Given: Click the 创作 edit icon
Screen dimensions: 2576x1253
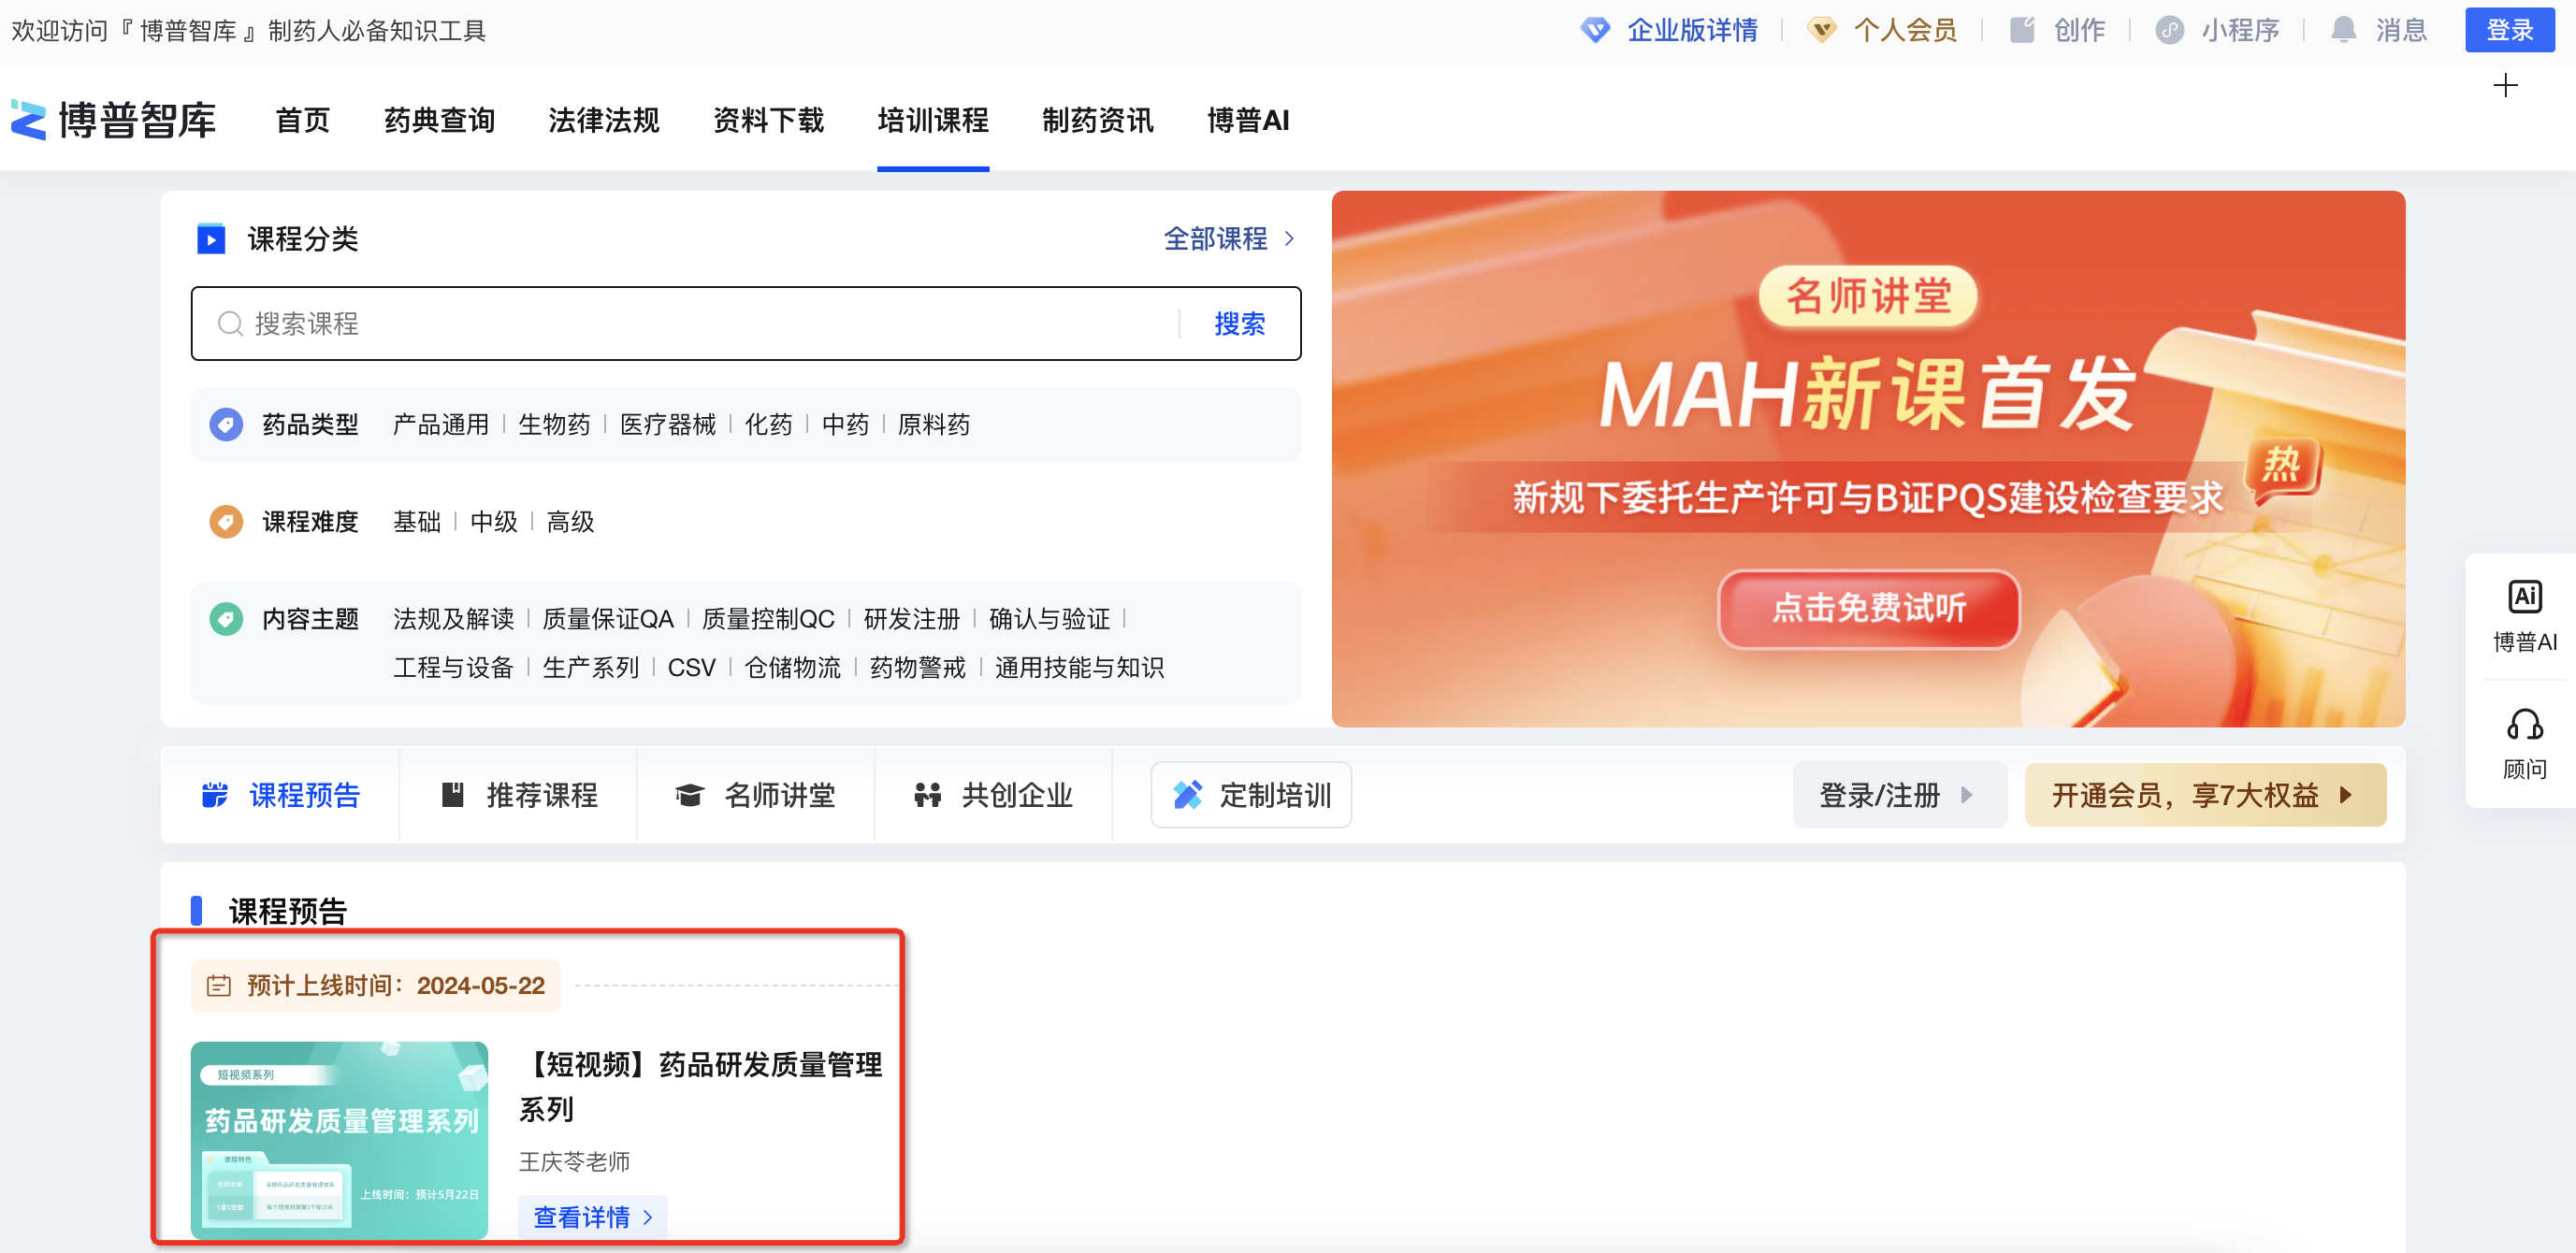Looking at the screenshot, I should (x=2022, y=30).
